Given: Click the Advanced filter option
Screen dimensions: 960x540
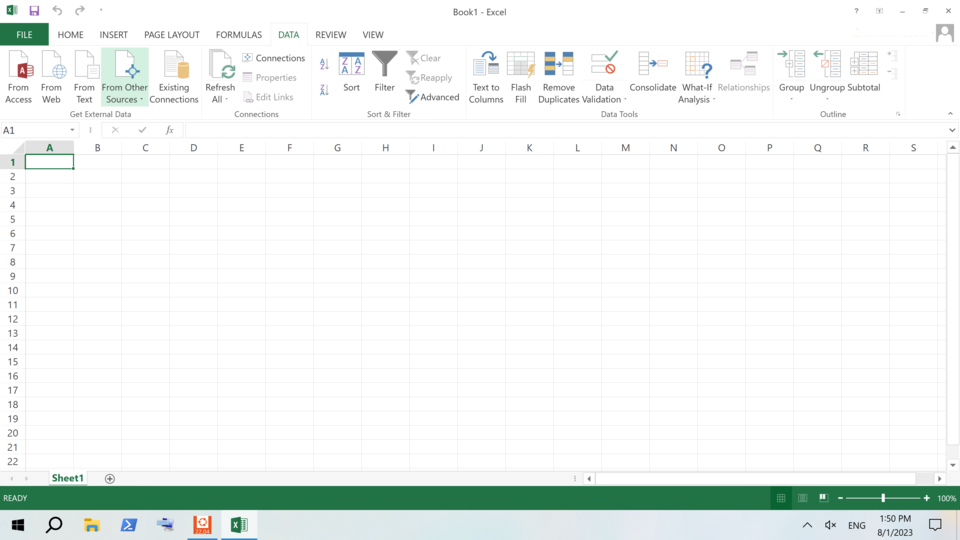Looking at the screenshot, I should click(x=432, y=97).
